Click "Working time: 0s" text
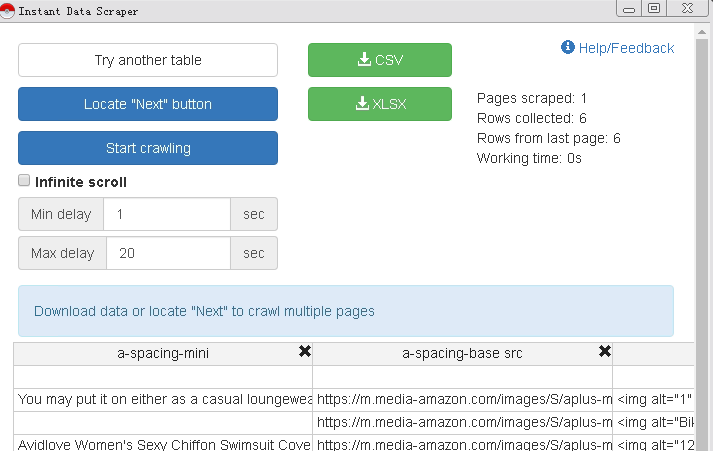Viewport: 713px width, 451px height. point(529,158)
